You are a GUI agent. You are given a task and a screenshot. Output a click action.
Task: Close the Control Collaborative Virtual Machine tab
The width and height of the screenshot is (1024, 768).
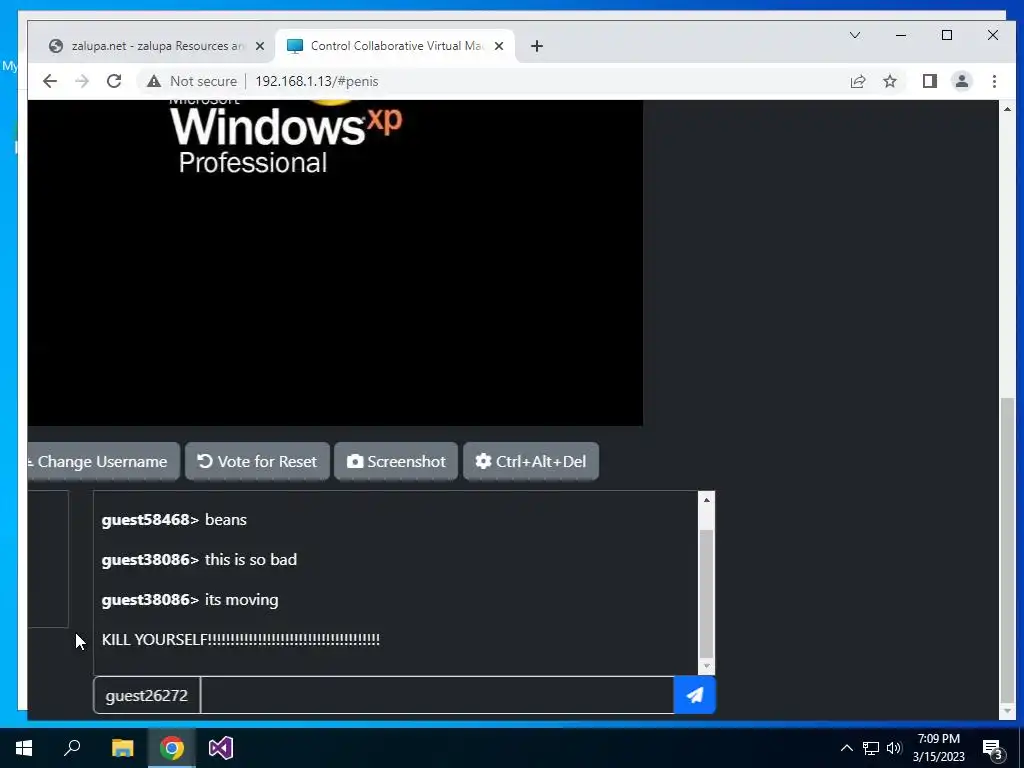[499, 46]
